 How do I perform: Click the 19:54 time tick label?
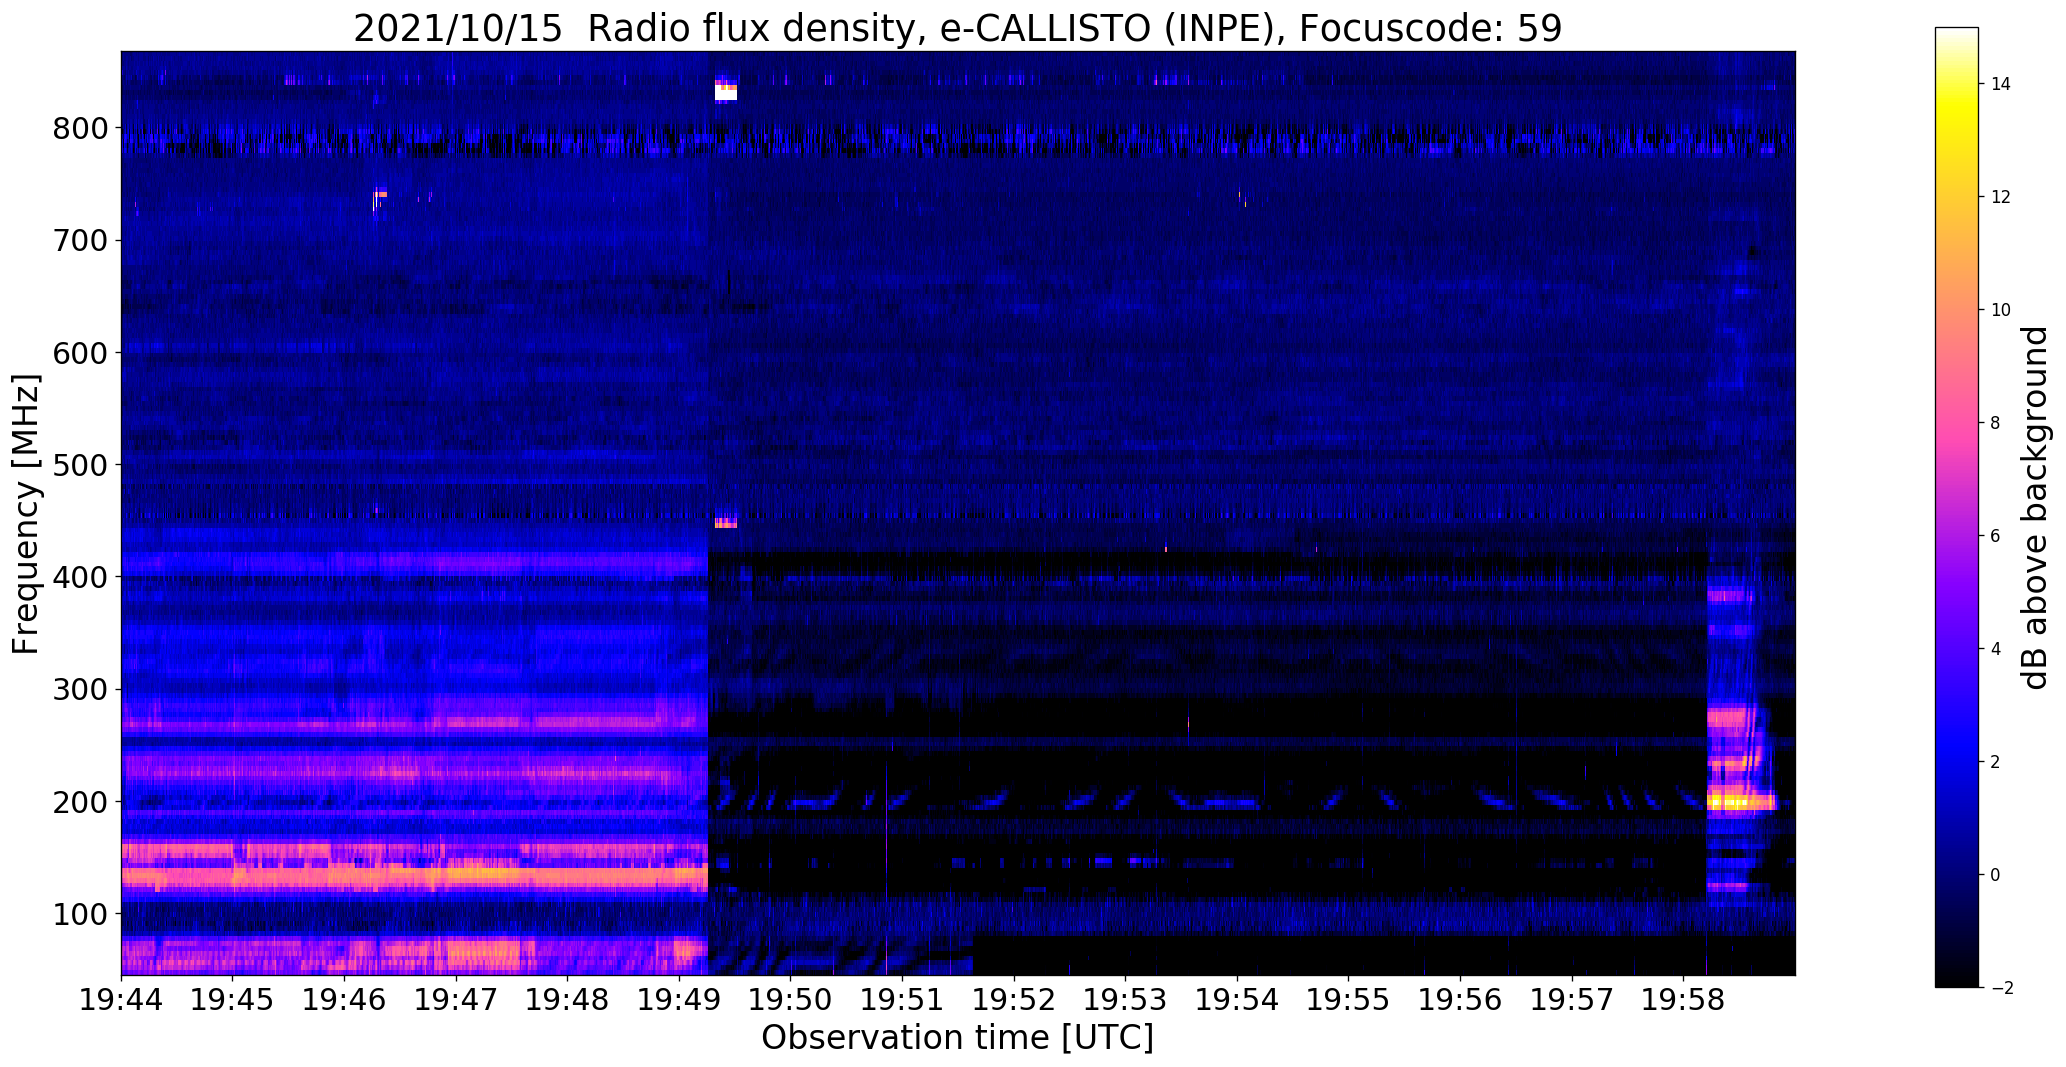click(x=1237, y=1000)
